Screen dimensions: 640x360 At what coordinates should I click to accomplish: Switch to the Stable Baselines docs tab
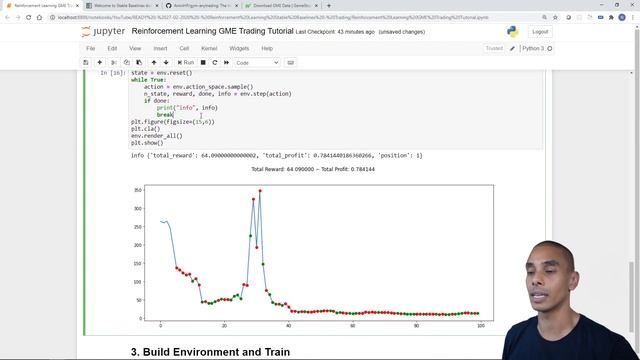(x=121, y=6)
